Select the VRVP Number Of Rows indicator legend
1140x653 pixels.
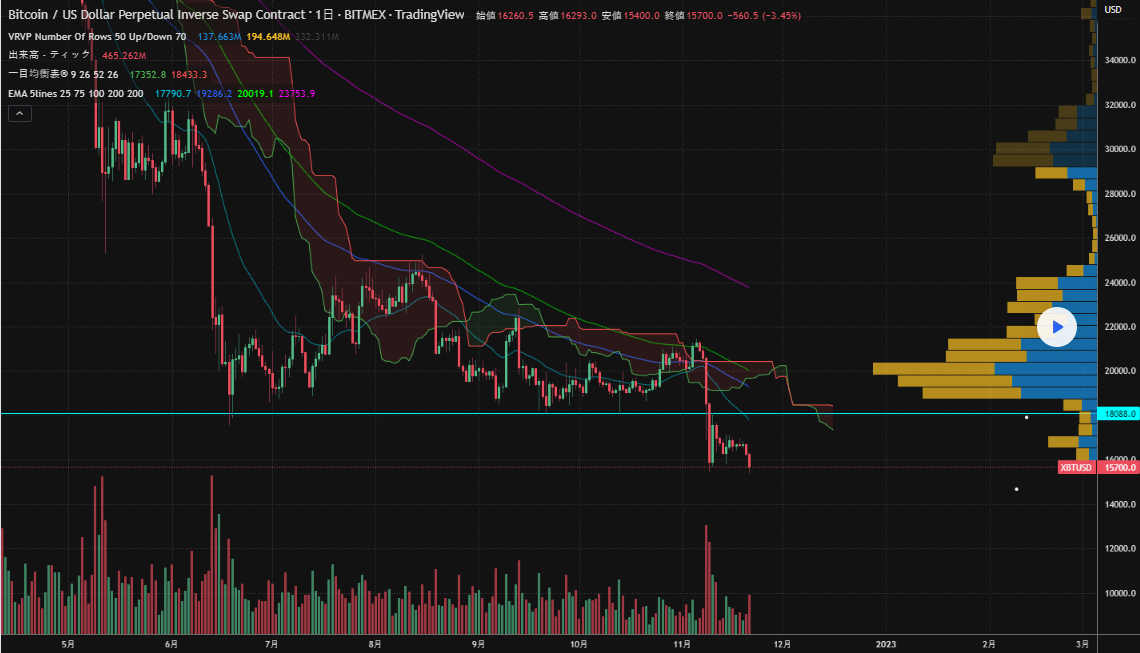97,36
